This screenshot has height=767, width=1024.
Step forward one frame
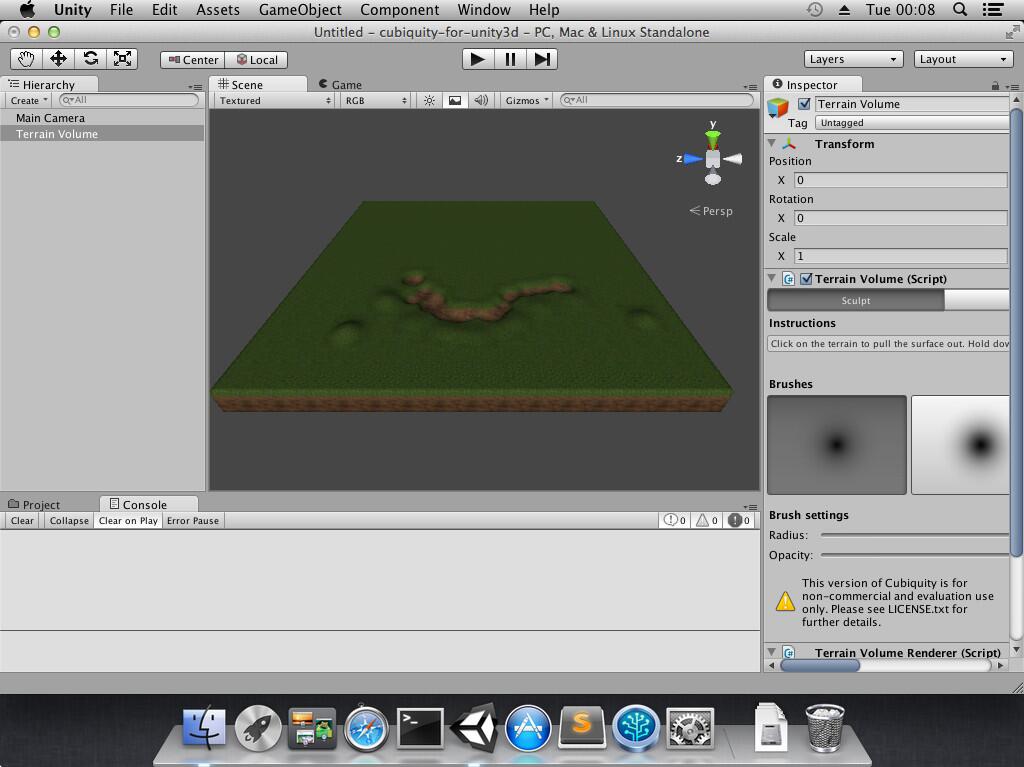coord(542,59)
